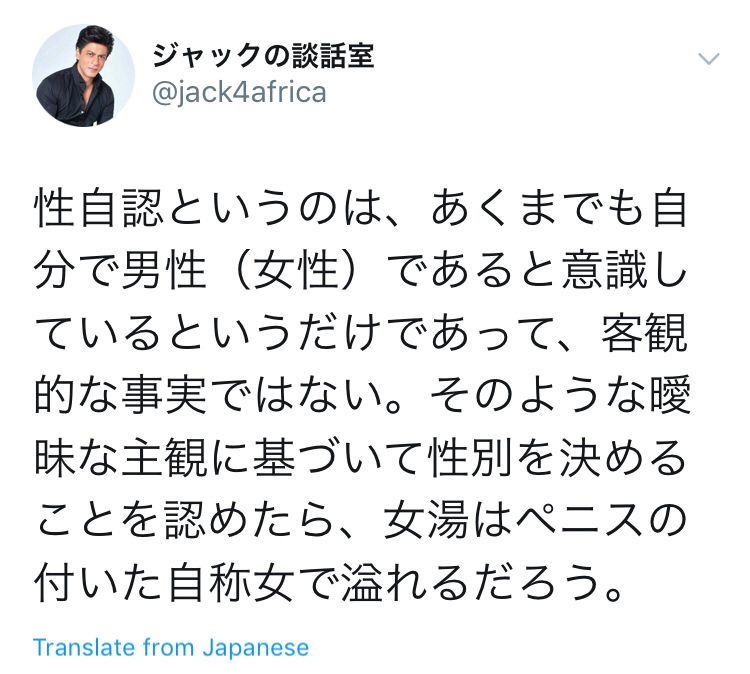Click last tweet line starting with 付いた自称女
The image size is (750, 674).
[329, 583]
